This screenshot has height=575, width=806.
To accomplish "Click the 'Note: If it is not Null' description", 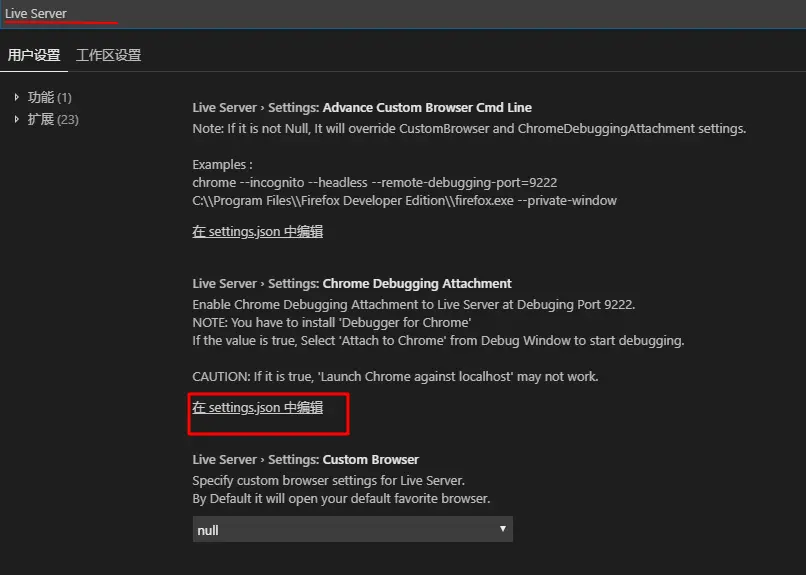I will [x=469, y=128].
